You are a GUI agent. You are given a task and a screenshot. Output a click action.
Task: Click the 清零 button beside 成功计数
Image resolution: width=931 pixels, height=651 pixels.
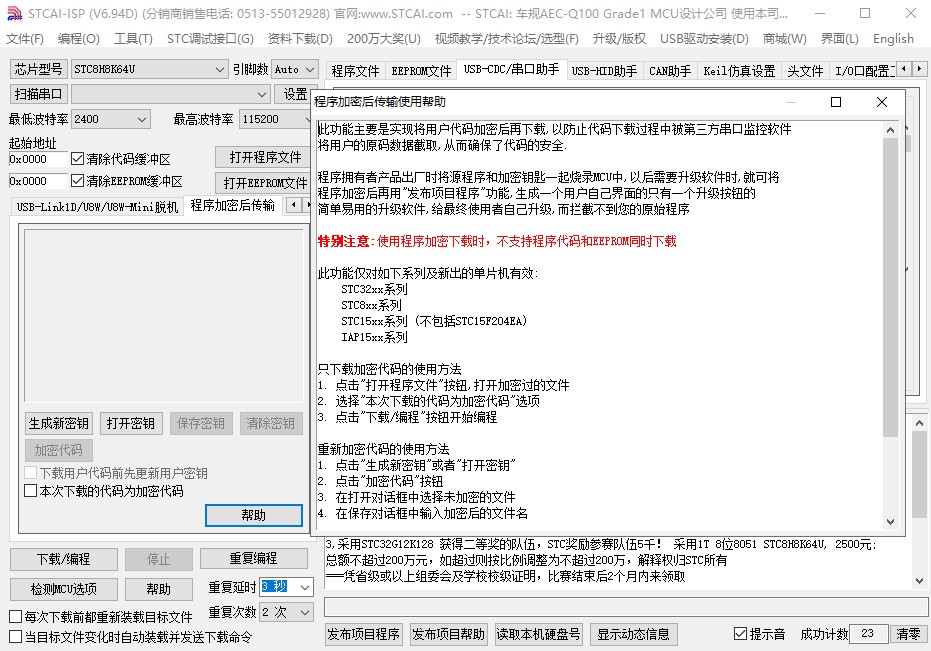(908, 634)
